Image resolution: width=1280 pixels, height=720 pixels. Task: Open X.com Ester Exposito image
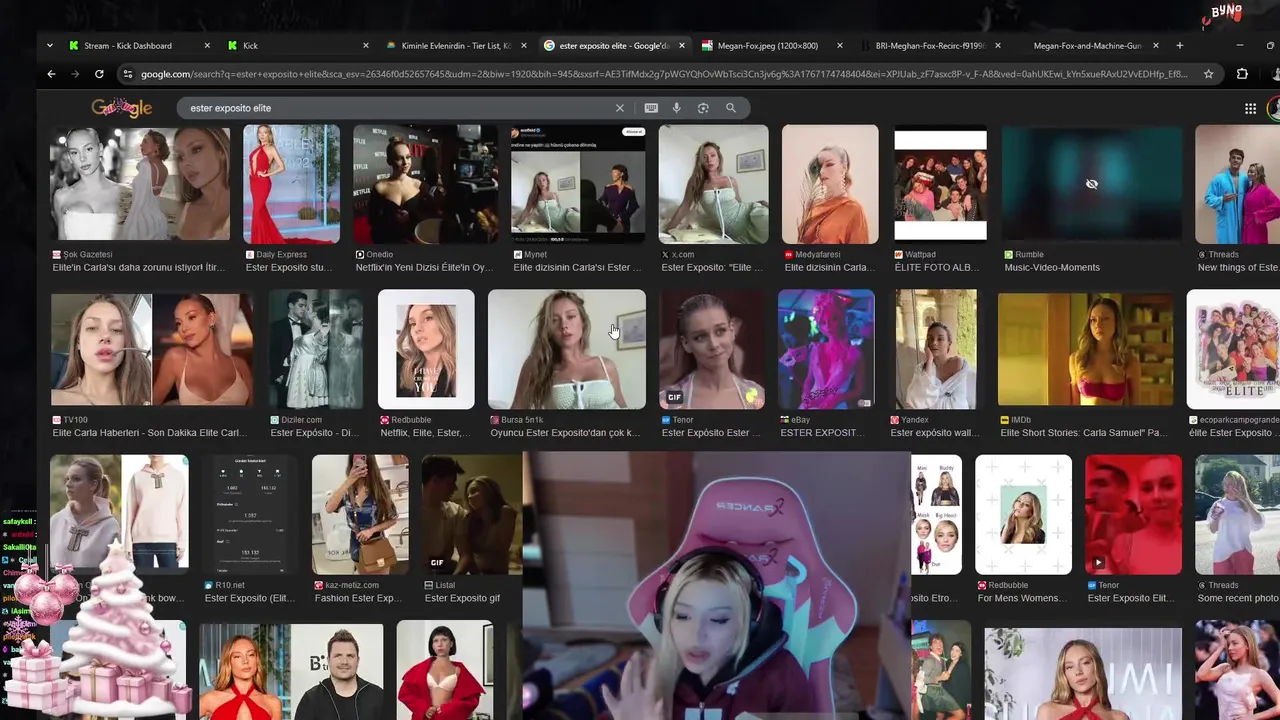pyautogui.click(x=713, y=184)
